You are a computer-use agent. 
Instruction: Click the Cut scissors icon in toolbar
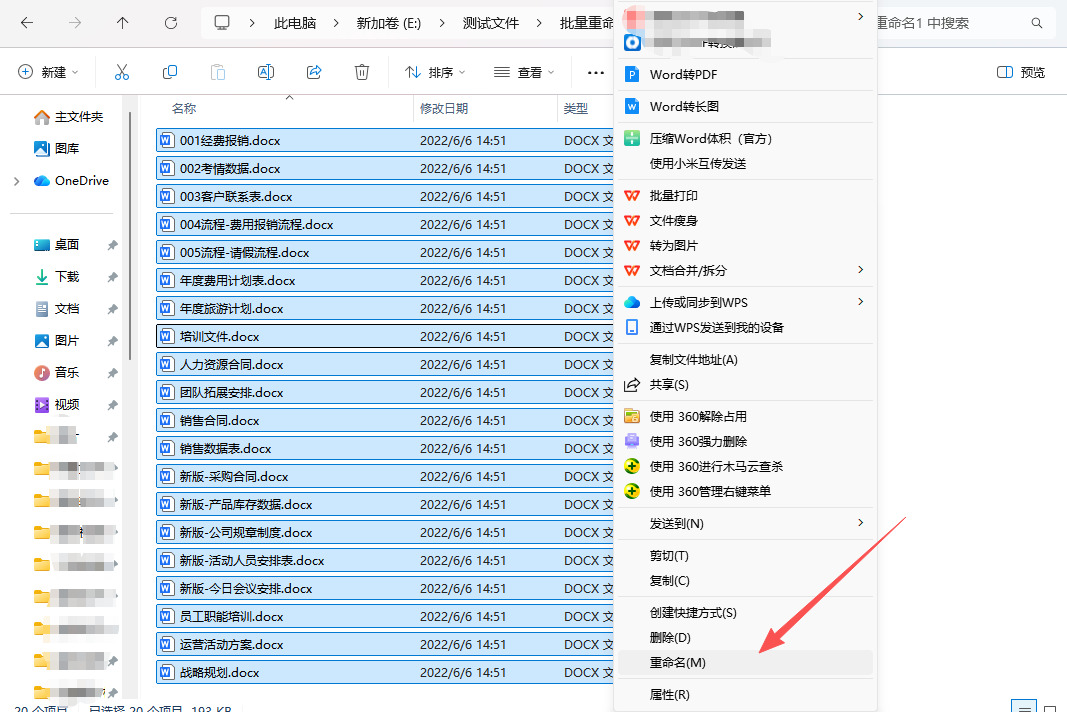[x=122, y=72]
